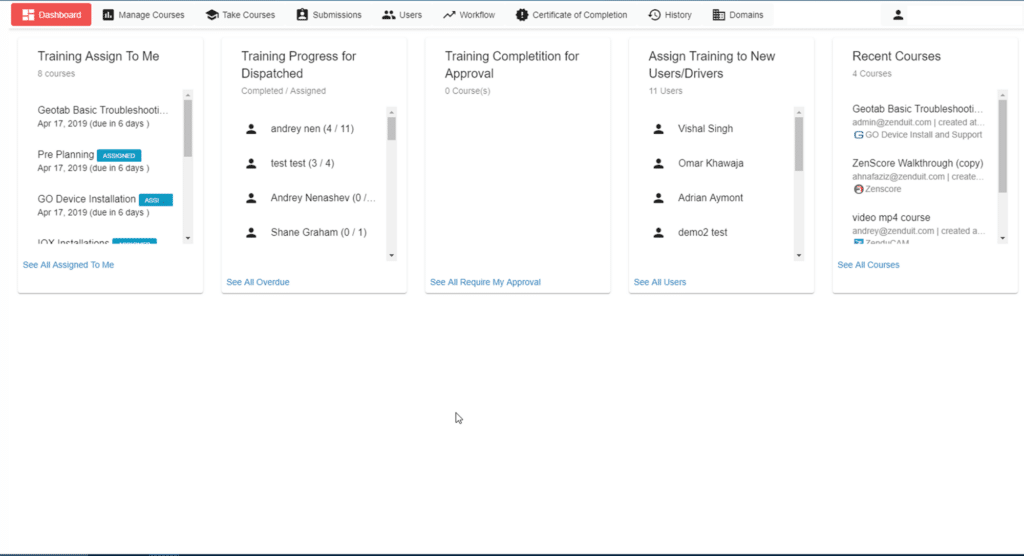The width and height of the screenshot is (1024, 556).
Task: Open See All Assigned To Me link
Action: [x=68, y=265]
